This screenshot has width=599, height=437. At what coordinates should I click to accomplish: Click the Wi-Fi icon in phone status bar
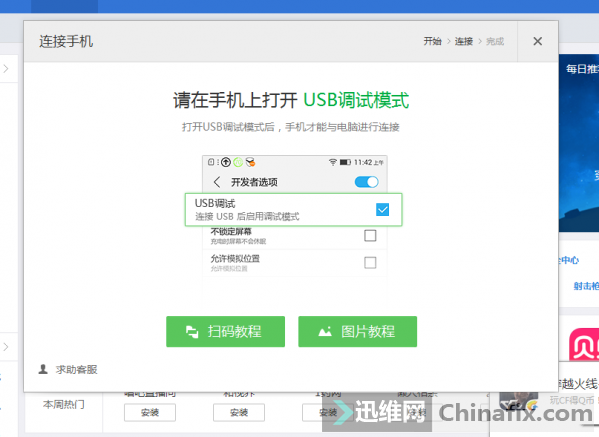pos(333,162)
